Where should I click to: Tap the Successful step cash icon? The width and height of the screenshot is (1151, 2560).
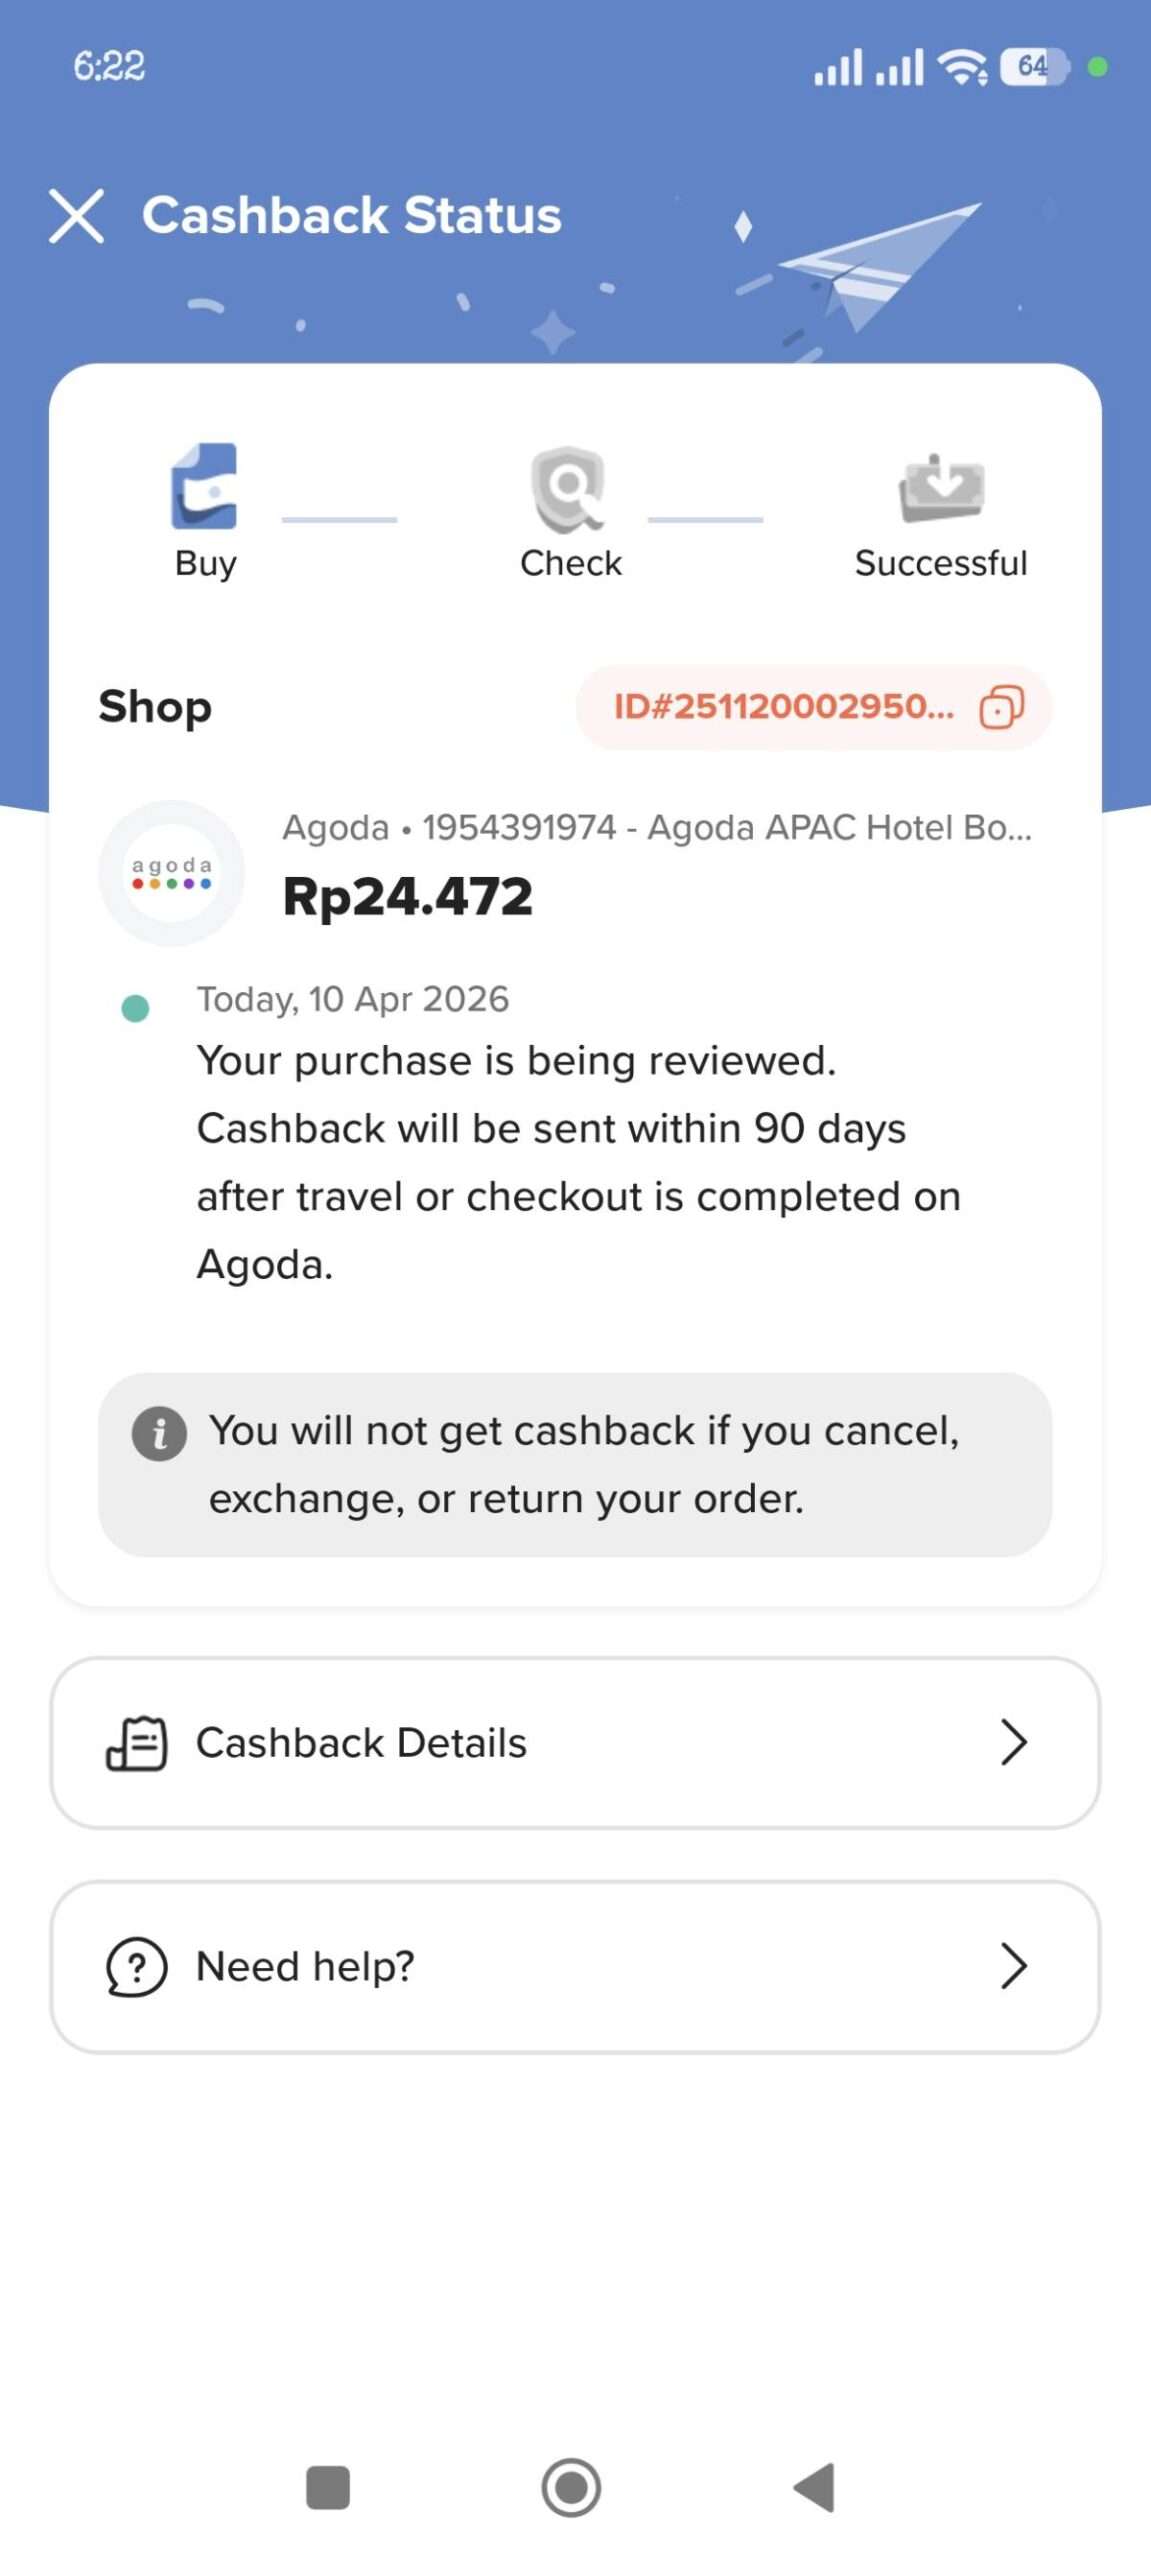pyautogui.click(x=941, y=488)
